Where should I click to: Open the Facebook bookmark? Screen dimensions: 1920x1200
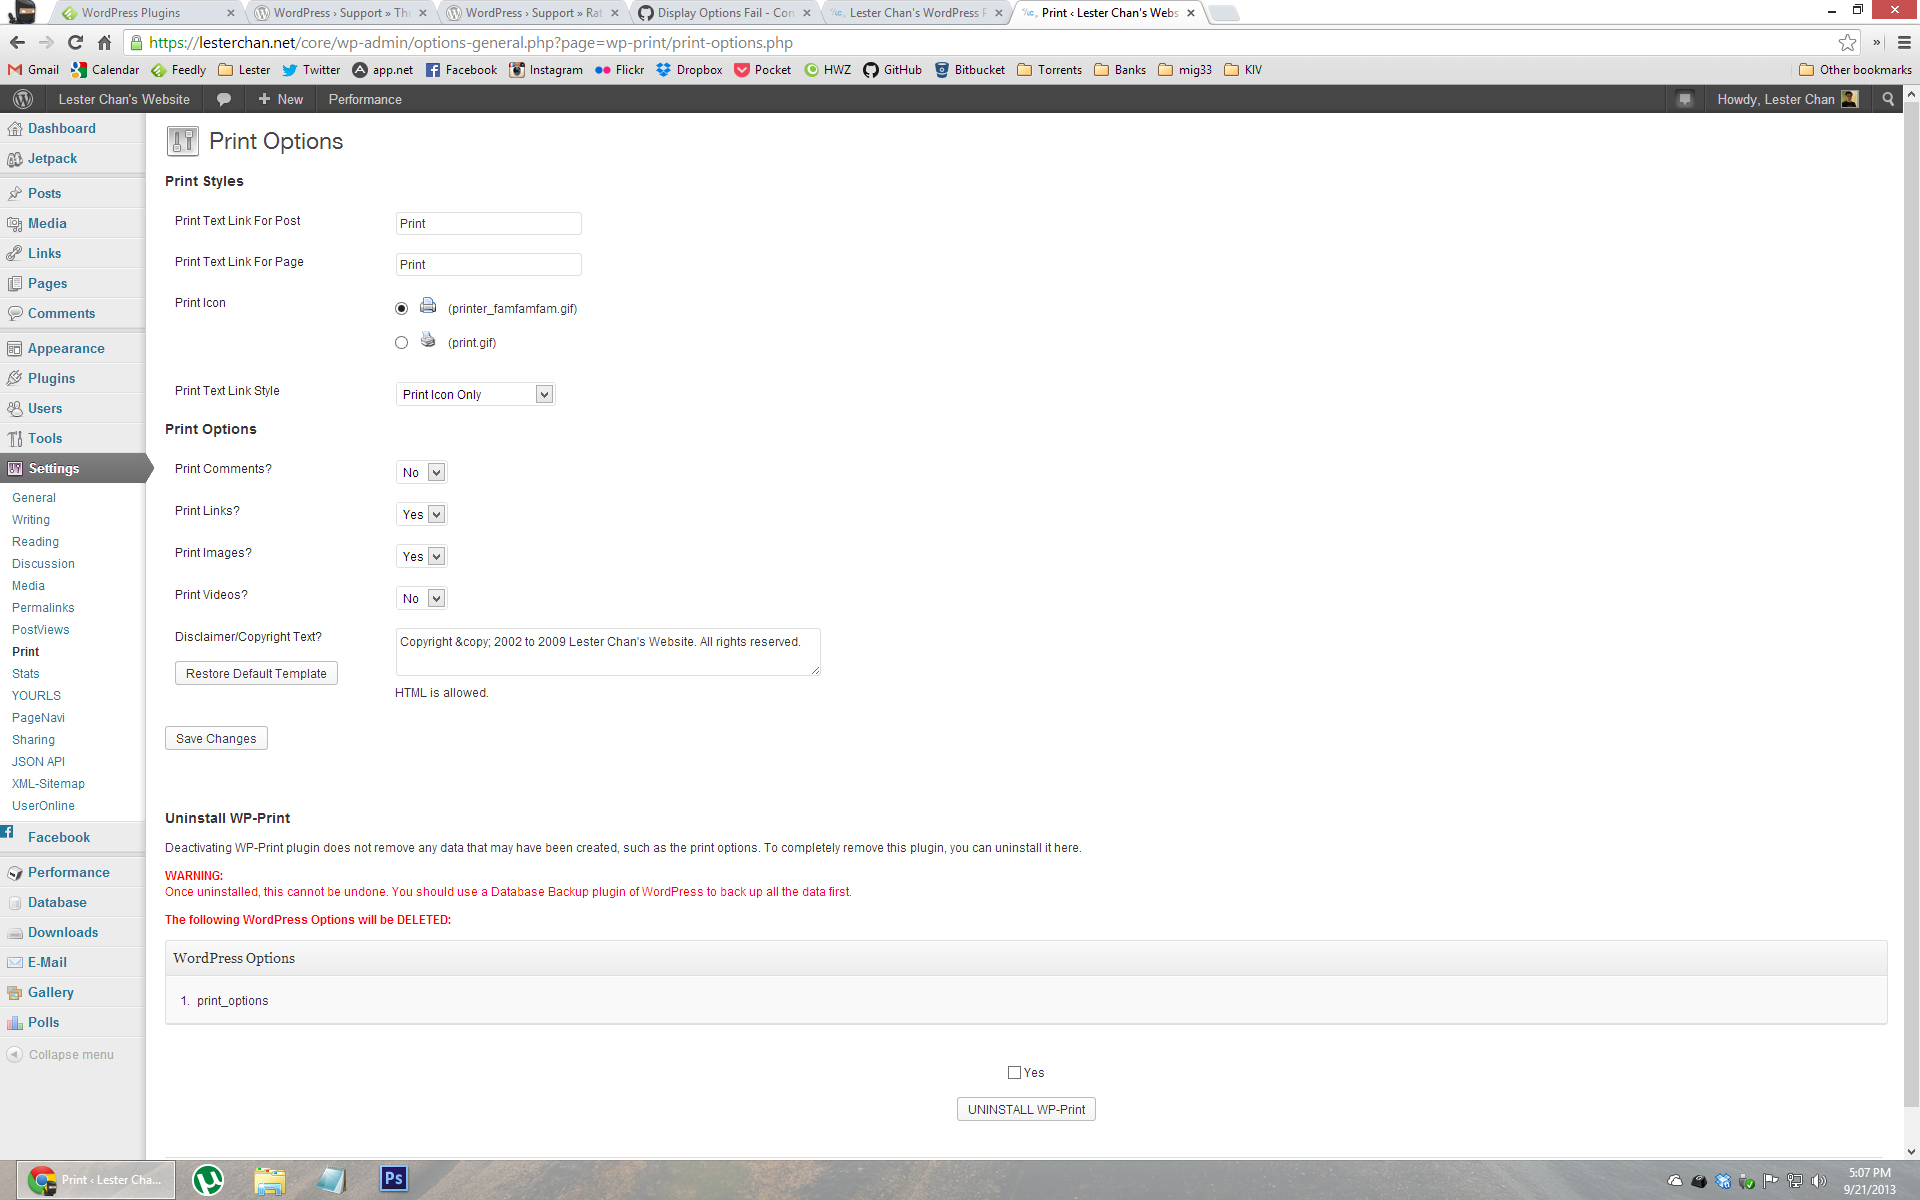[x=461, y=70]
